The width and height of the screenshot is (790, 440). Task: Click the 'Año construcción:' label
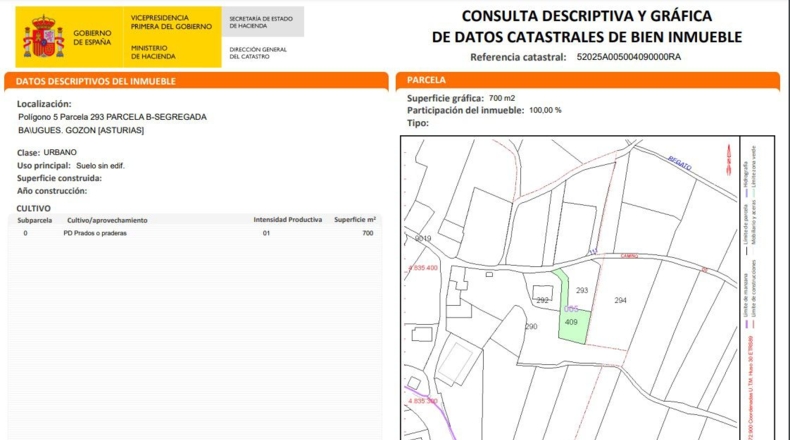tap(52, 191)
